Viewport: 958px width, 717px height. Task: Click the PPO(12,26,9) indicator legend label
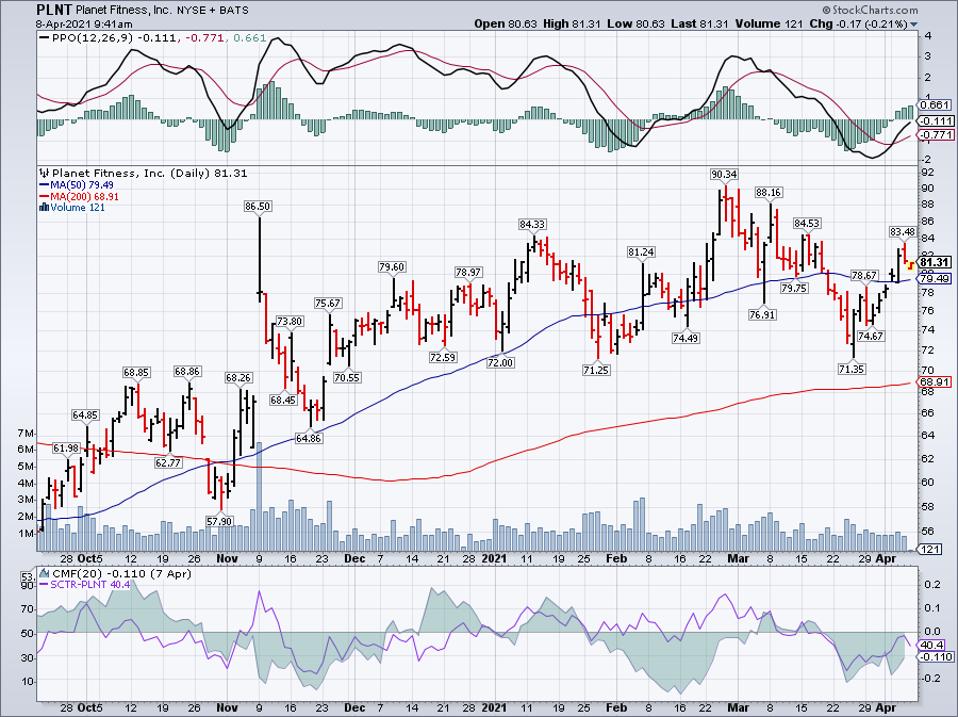point(93,38)
